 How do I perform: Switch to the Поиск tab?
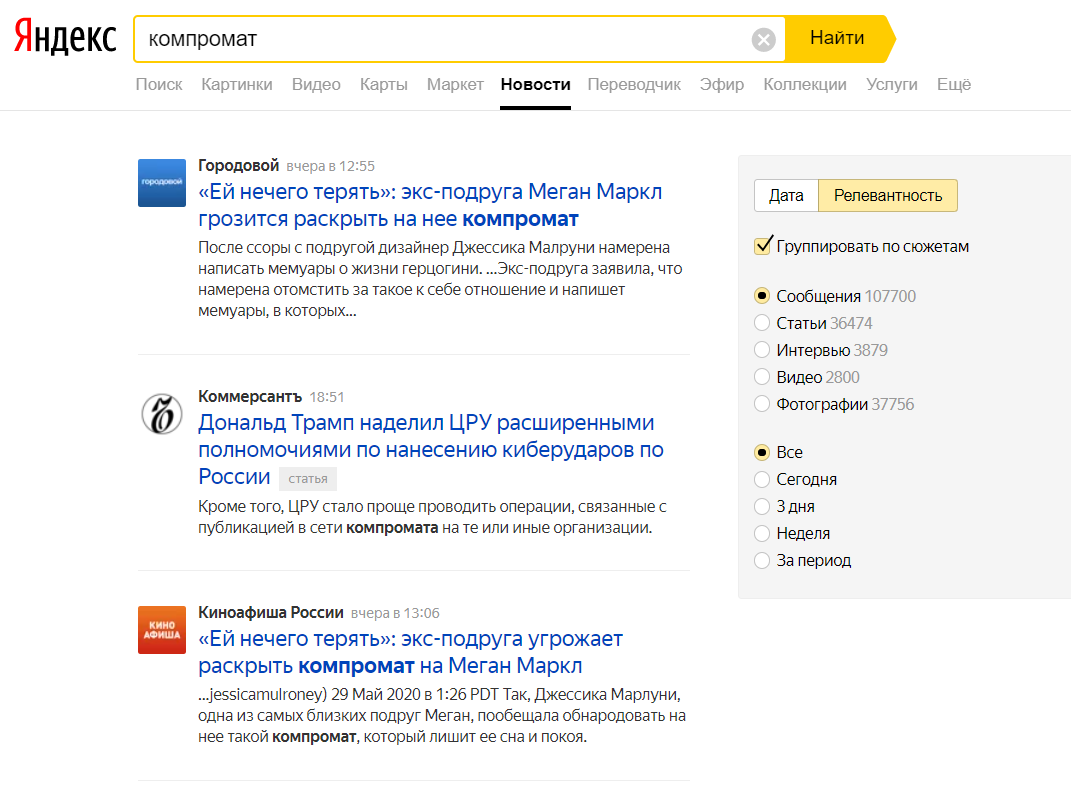click(159, 85)
